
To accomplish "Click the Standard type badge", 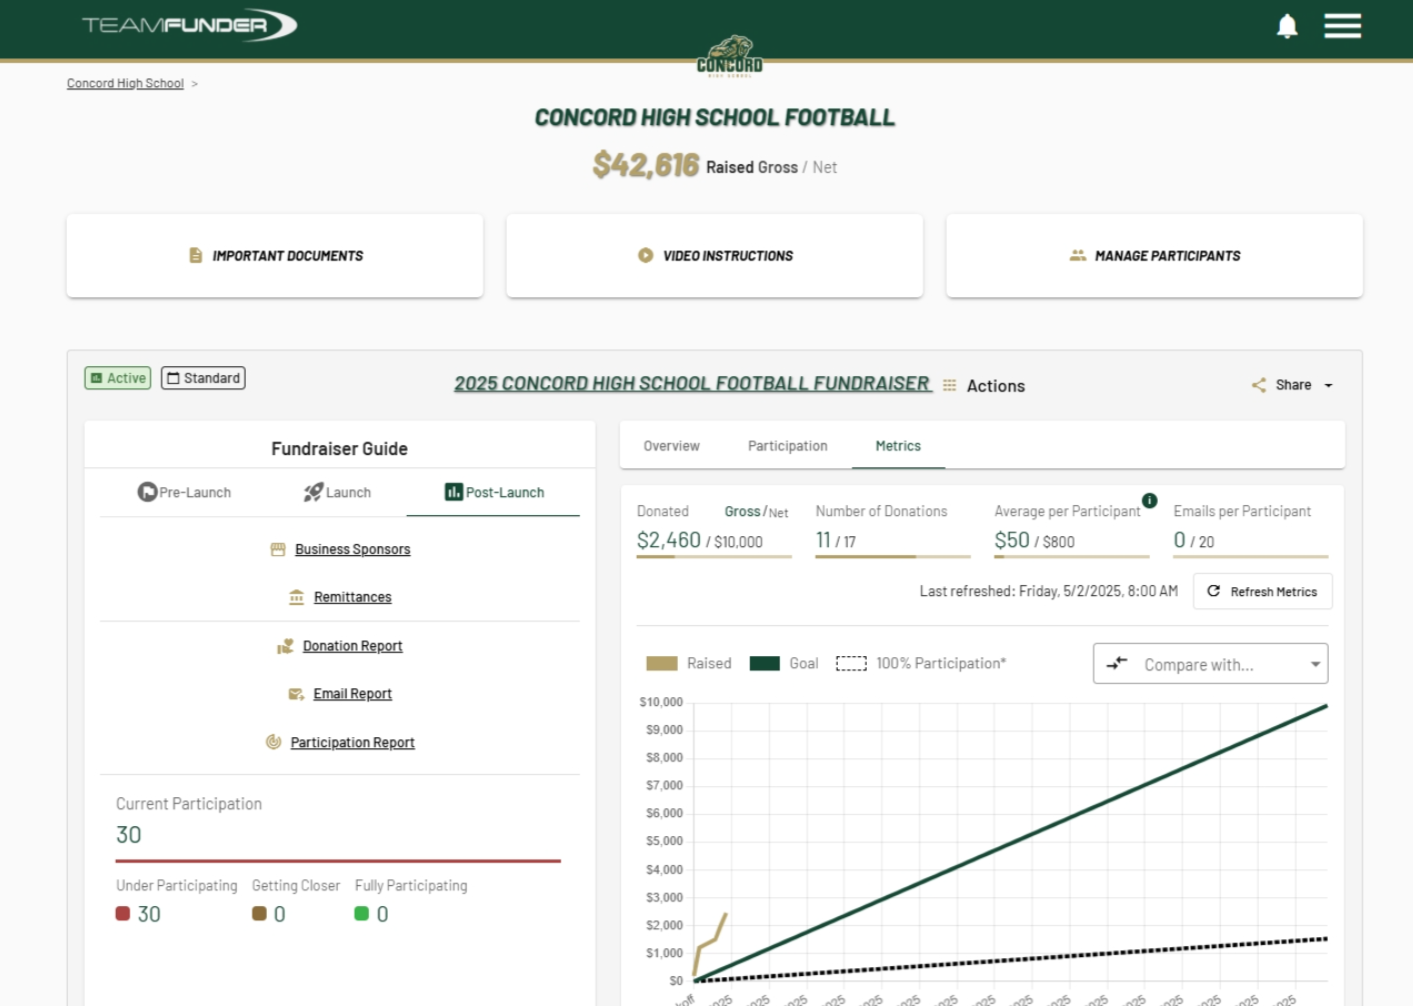I will click(x=203, y=378).
